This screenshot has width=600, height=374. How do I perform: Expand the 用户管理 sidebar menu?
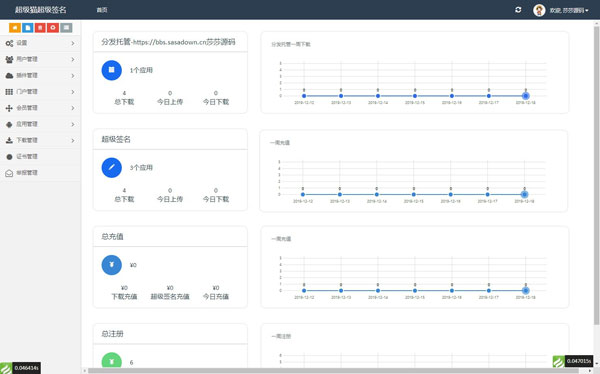40,59
